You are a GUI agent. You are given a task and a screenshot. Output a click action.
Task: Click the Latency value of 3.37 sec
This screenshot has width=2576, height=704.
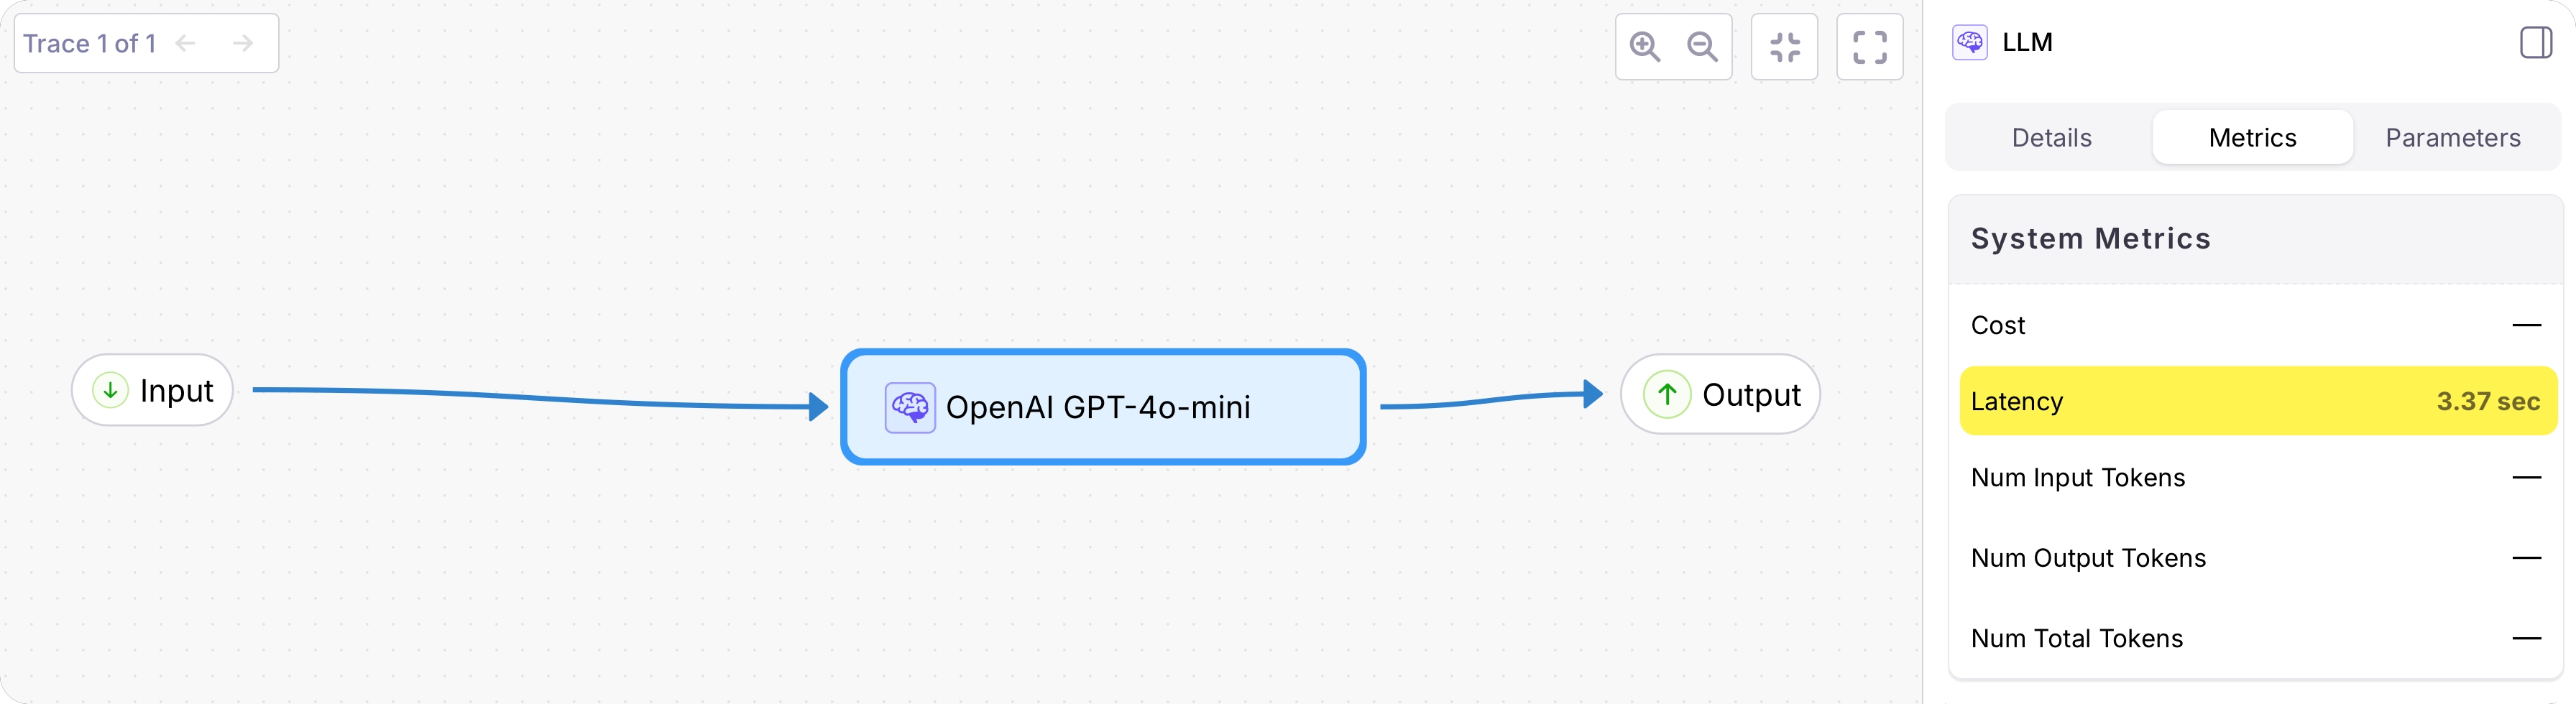point(2489,400)
